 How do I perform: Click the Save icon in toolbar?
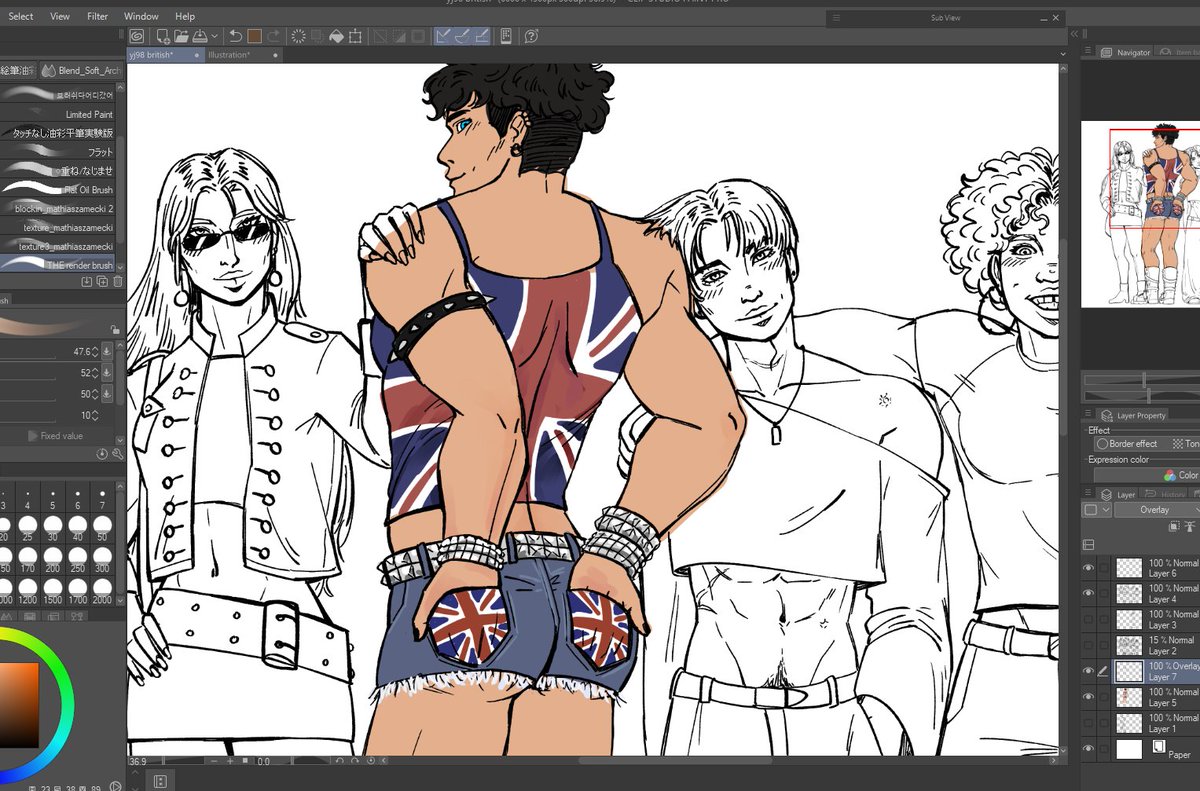pyautogui.click(x=200, y=36)
